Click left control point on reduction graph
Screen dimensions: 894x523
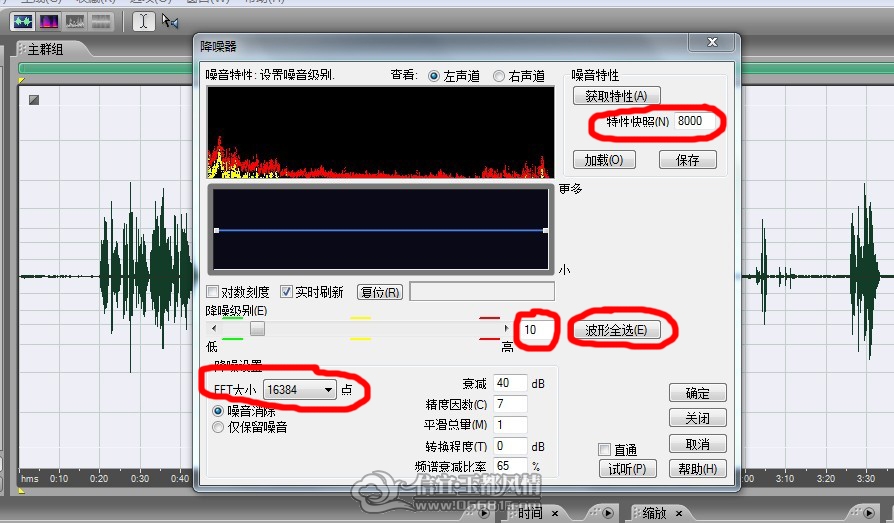[x=217, y=230]
